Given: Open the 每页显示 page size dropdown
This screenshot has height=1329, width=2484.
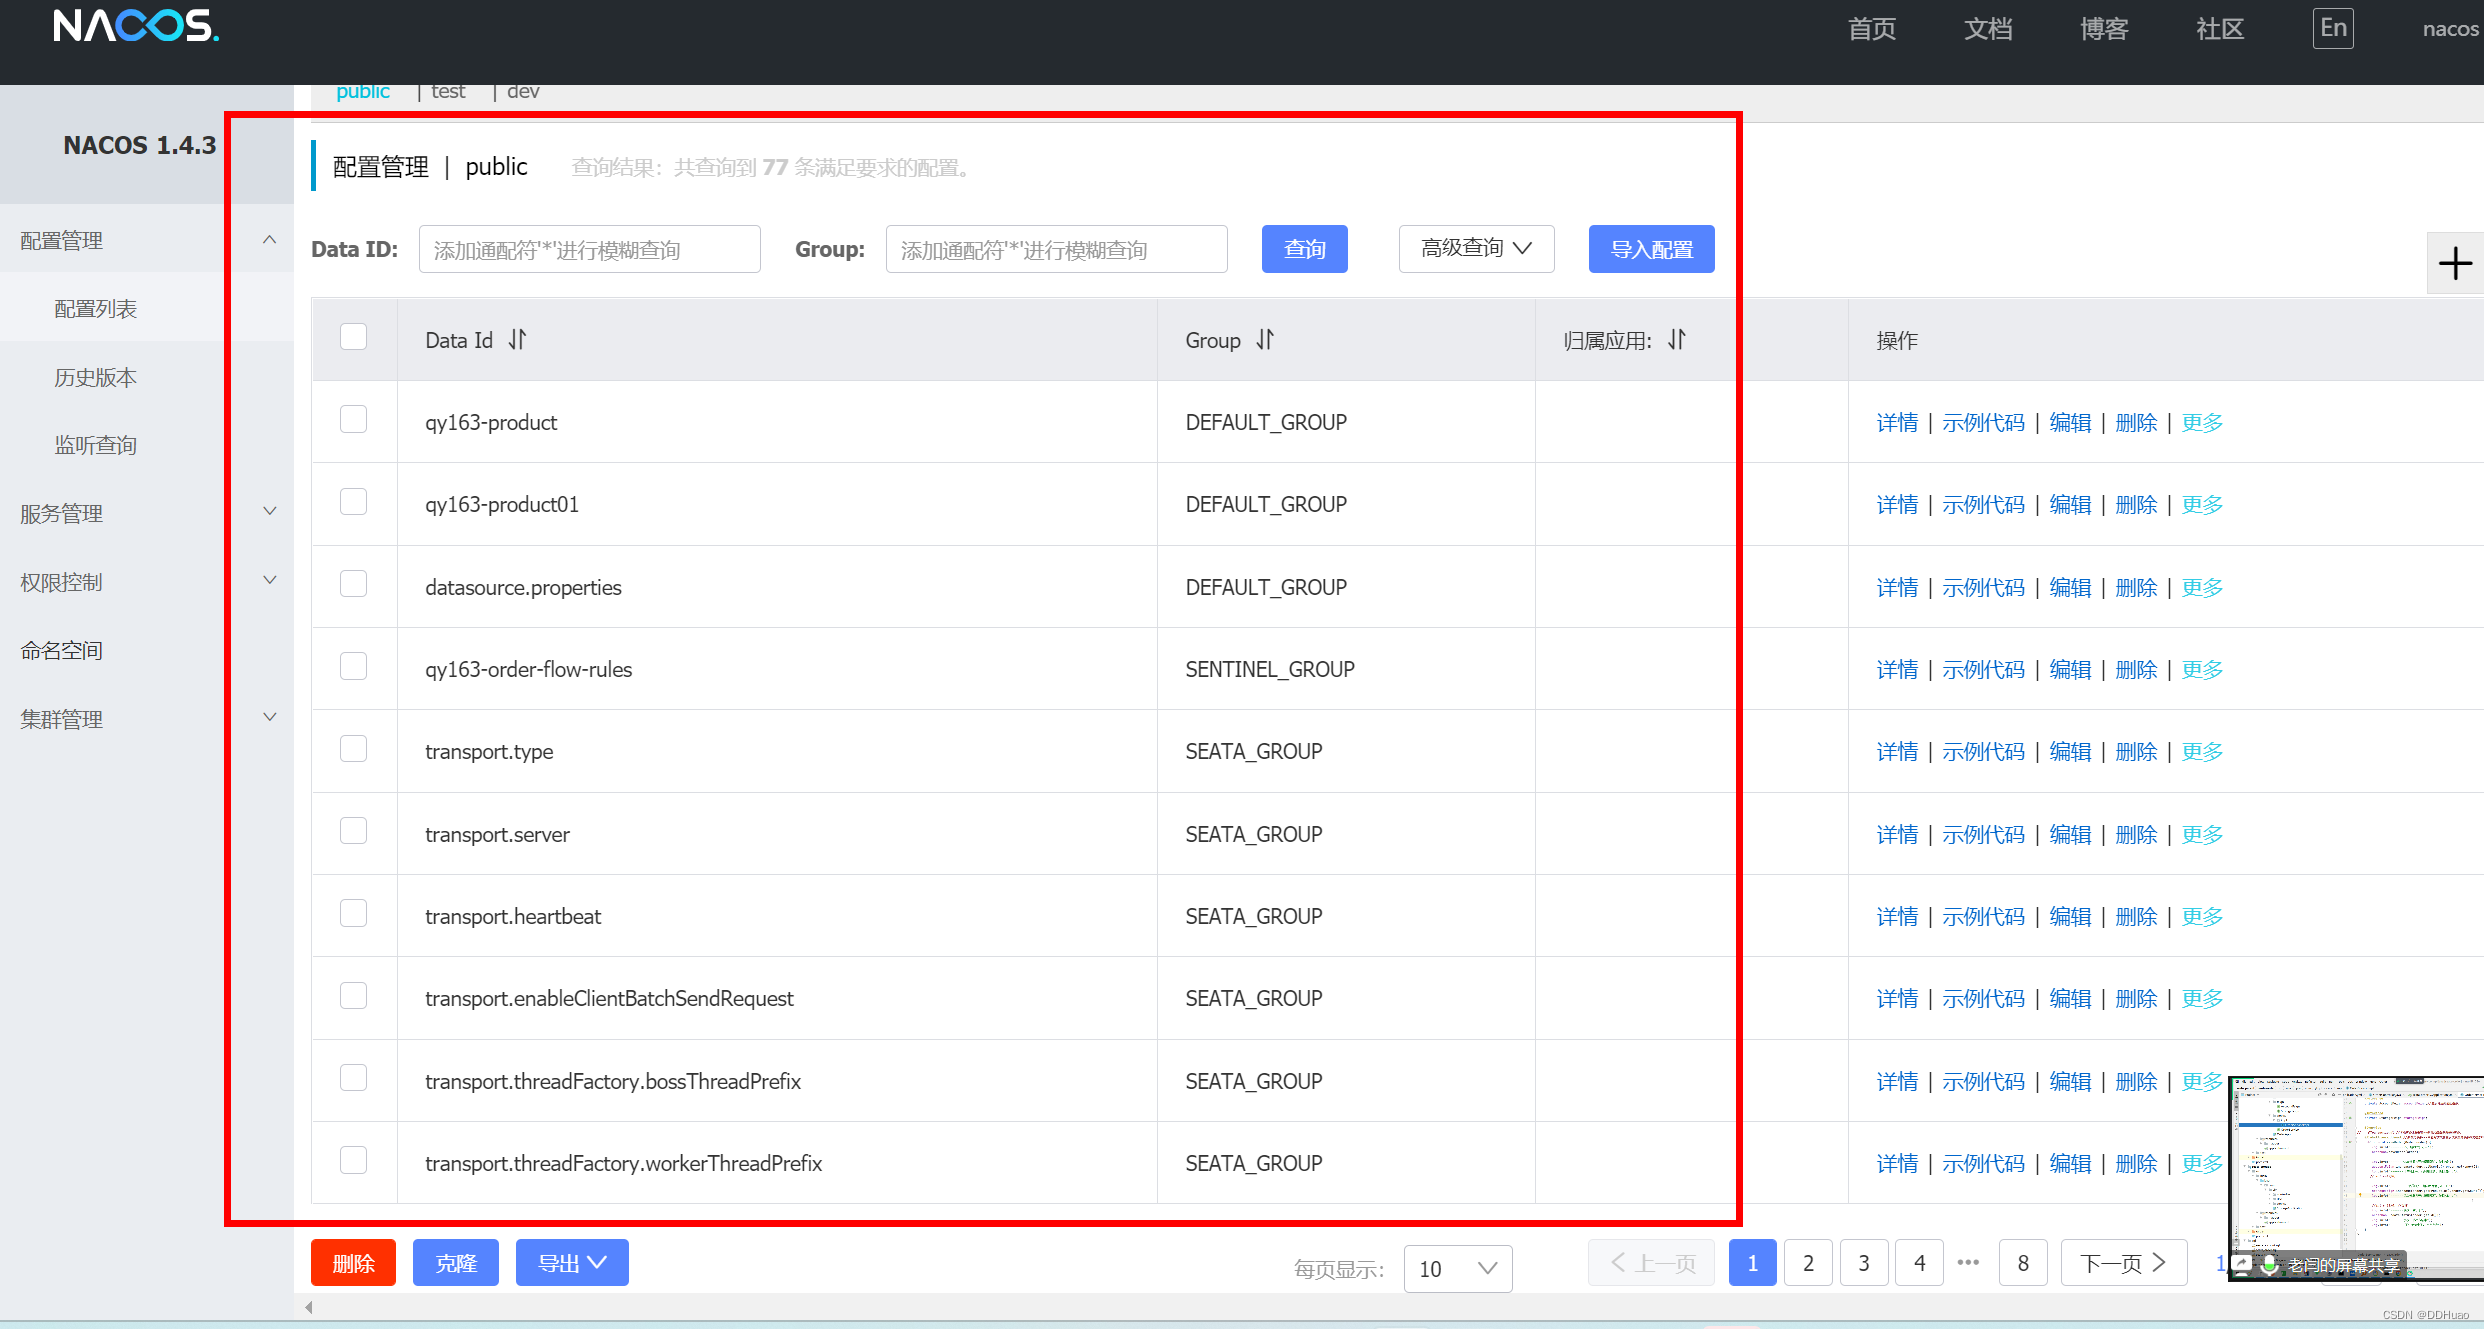Looking at the screenshot, I should [1457, 1268].
